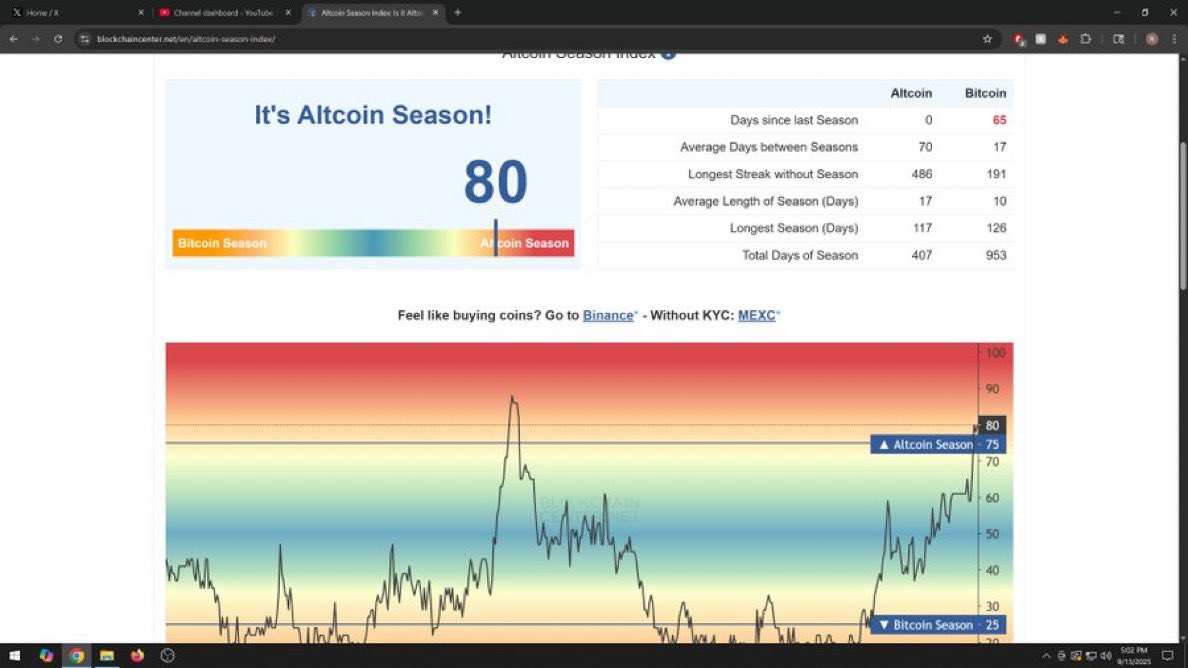Image resolution: width=1188 pixels, height=668 pixels.
Task: Select the Altcoin Season Index tab
Action: click(x=373, y=12)
